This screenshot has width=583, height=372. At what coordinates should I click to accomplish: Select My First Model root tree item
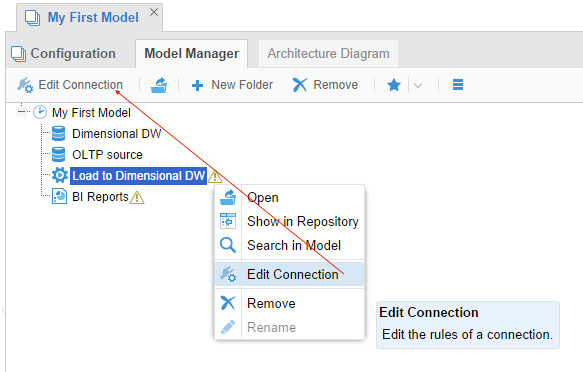point(91,113)
